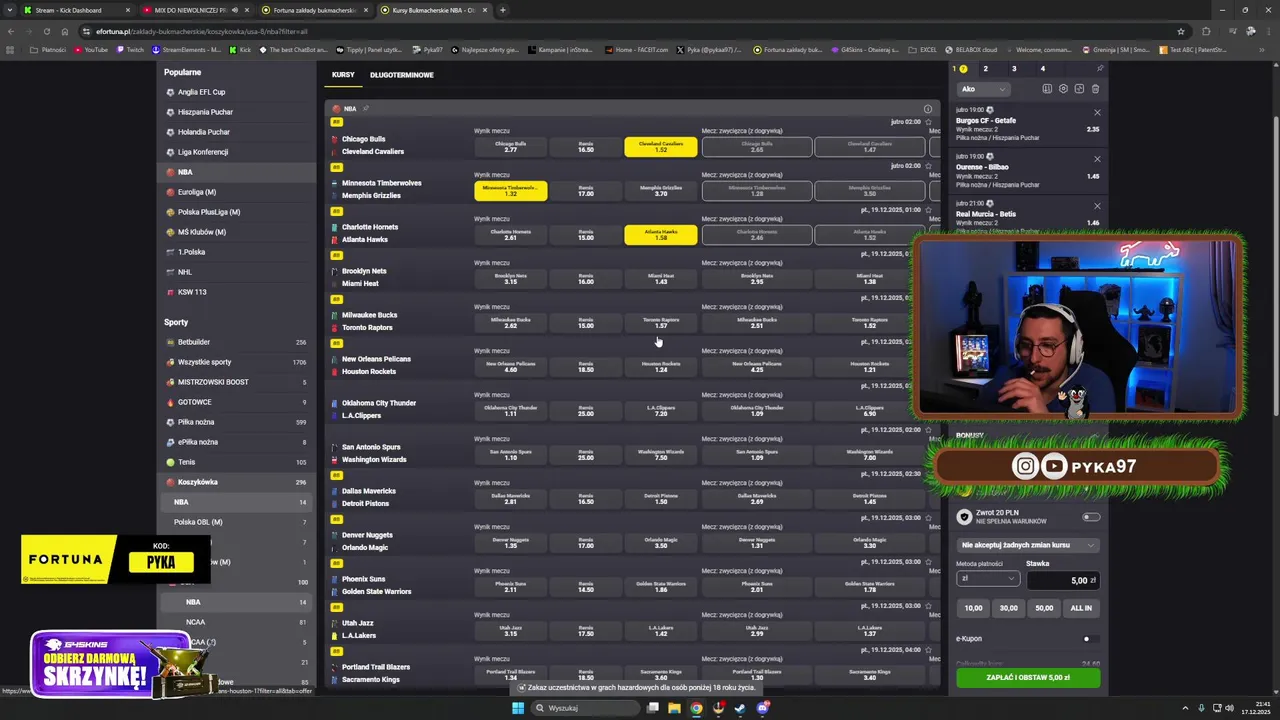1280x720 pixels.
Task: Open Oklahoma City Thunder vs L.A.Clippers match
Action: coord(379,409)
